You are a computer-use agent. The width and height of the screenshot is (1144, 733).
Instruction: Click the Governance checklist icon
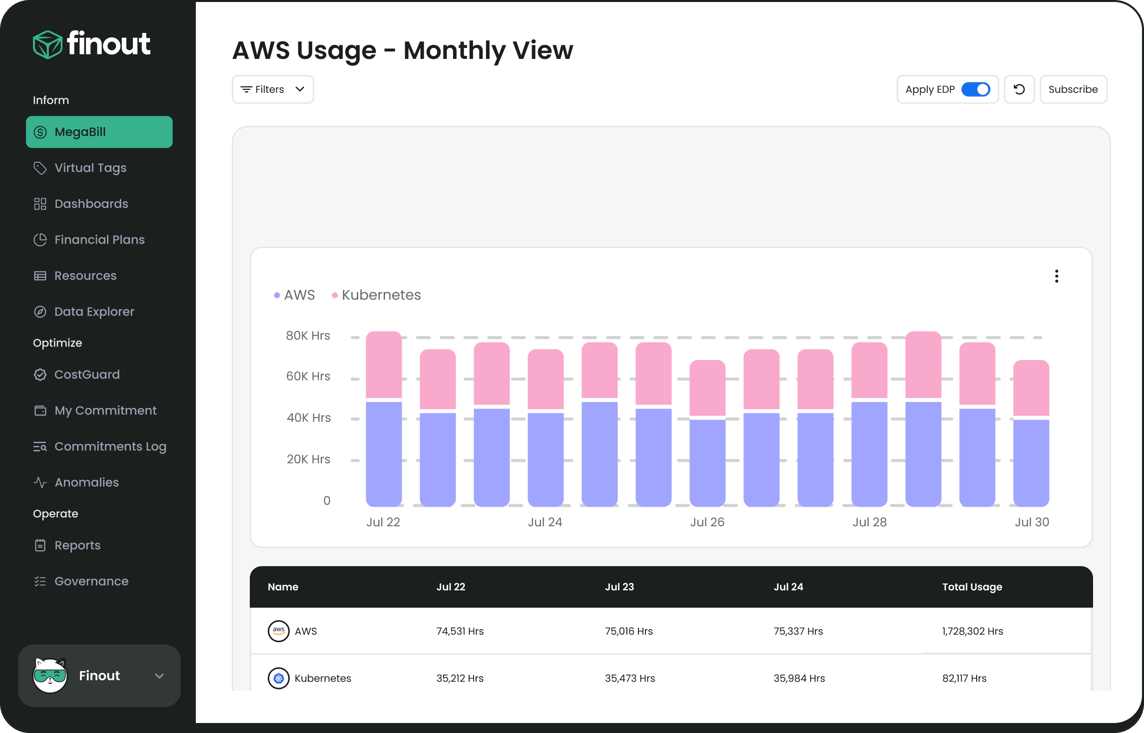click(40, 581)
